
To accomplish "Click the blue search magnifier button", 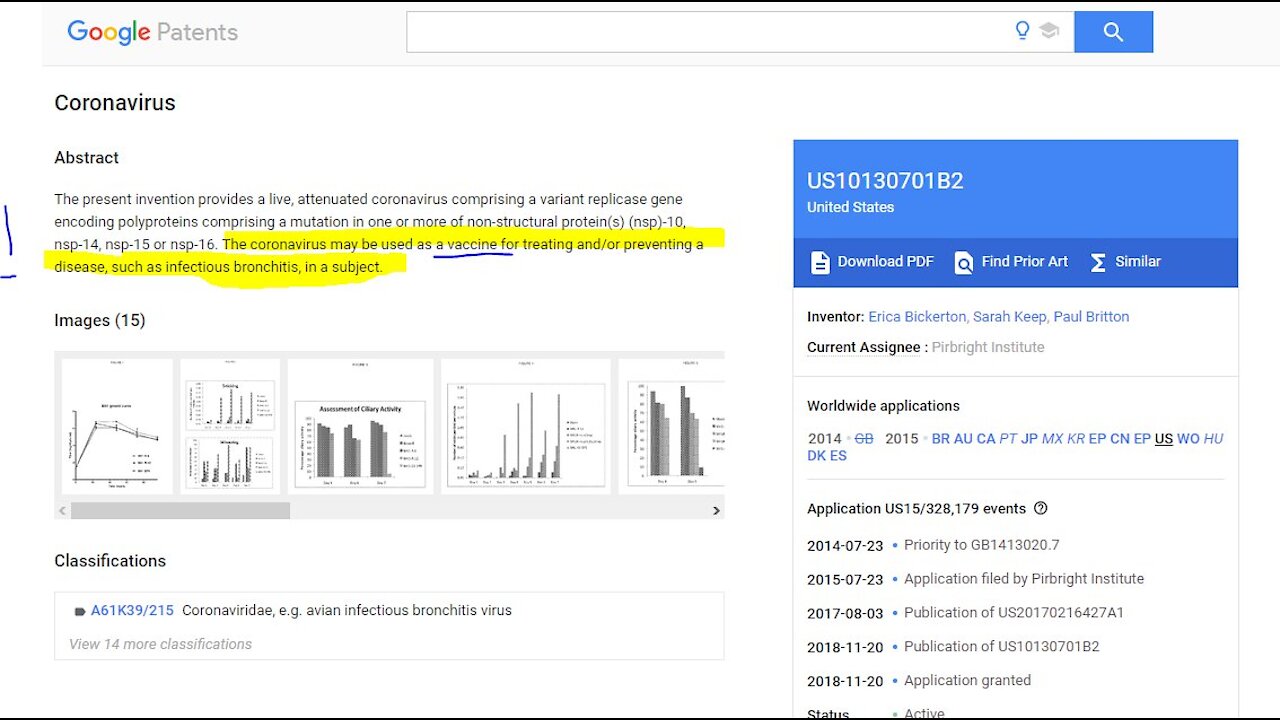I will click(1113, 32).
